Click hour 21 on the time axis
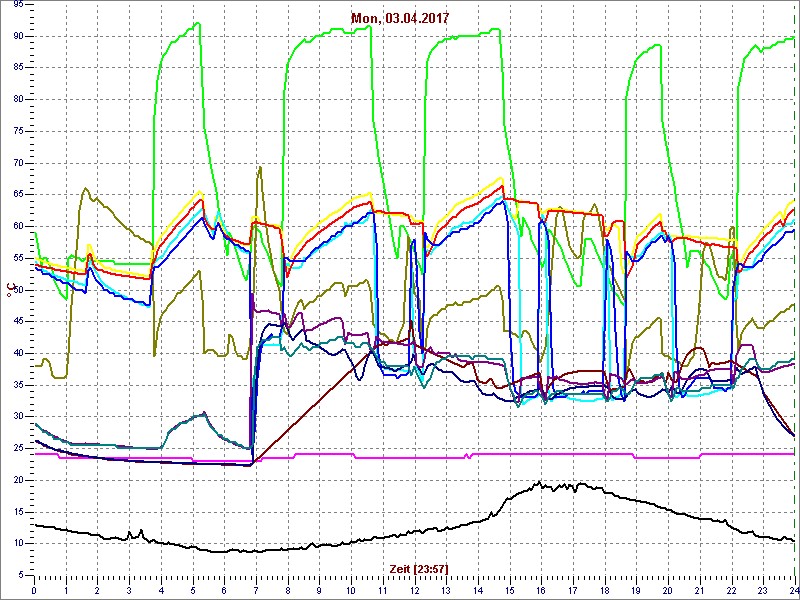Viewport: 800px width, 600px height. 700,591
